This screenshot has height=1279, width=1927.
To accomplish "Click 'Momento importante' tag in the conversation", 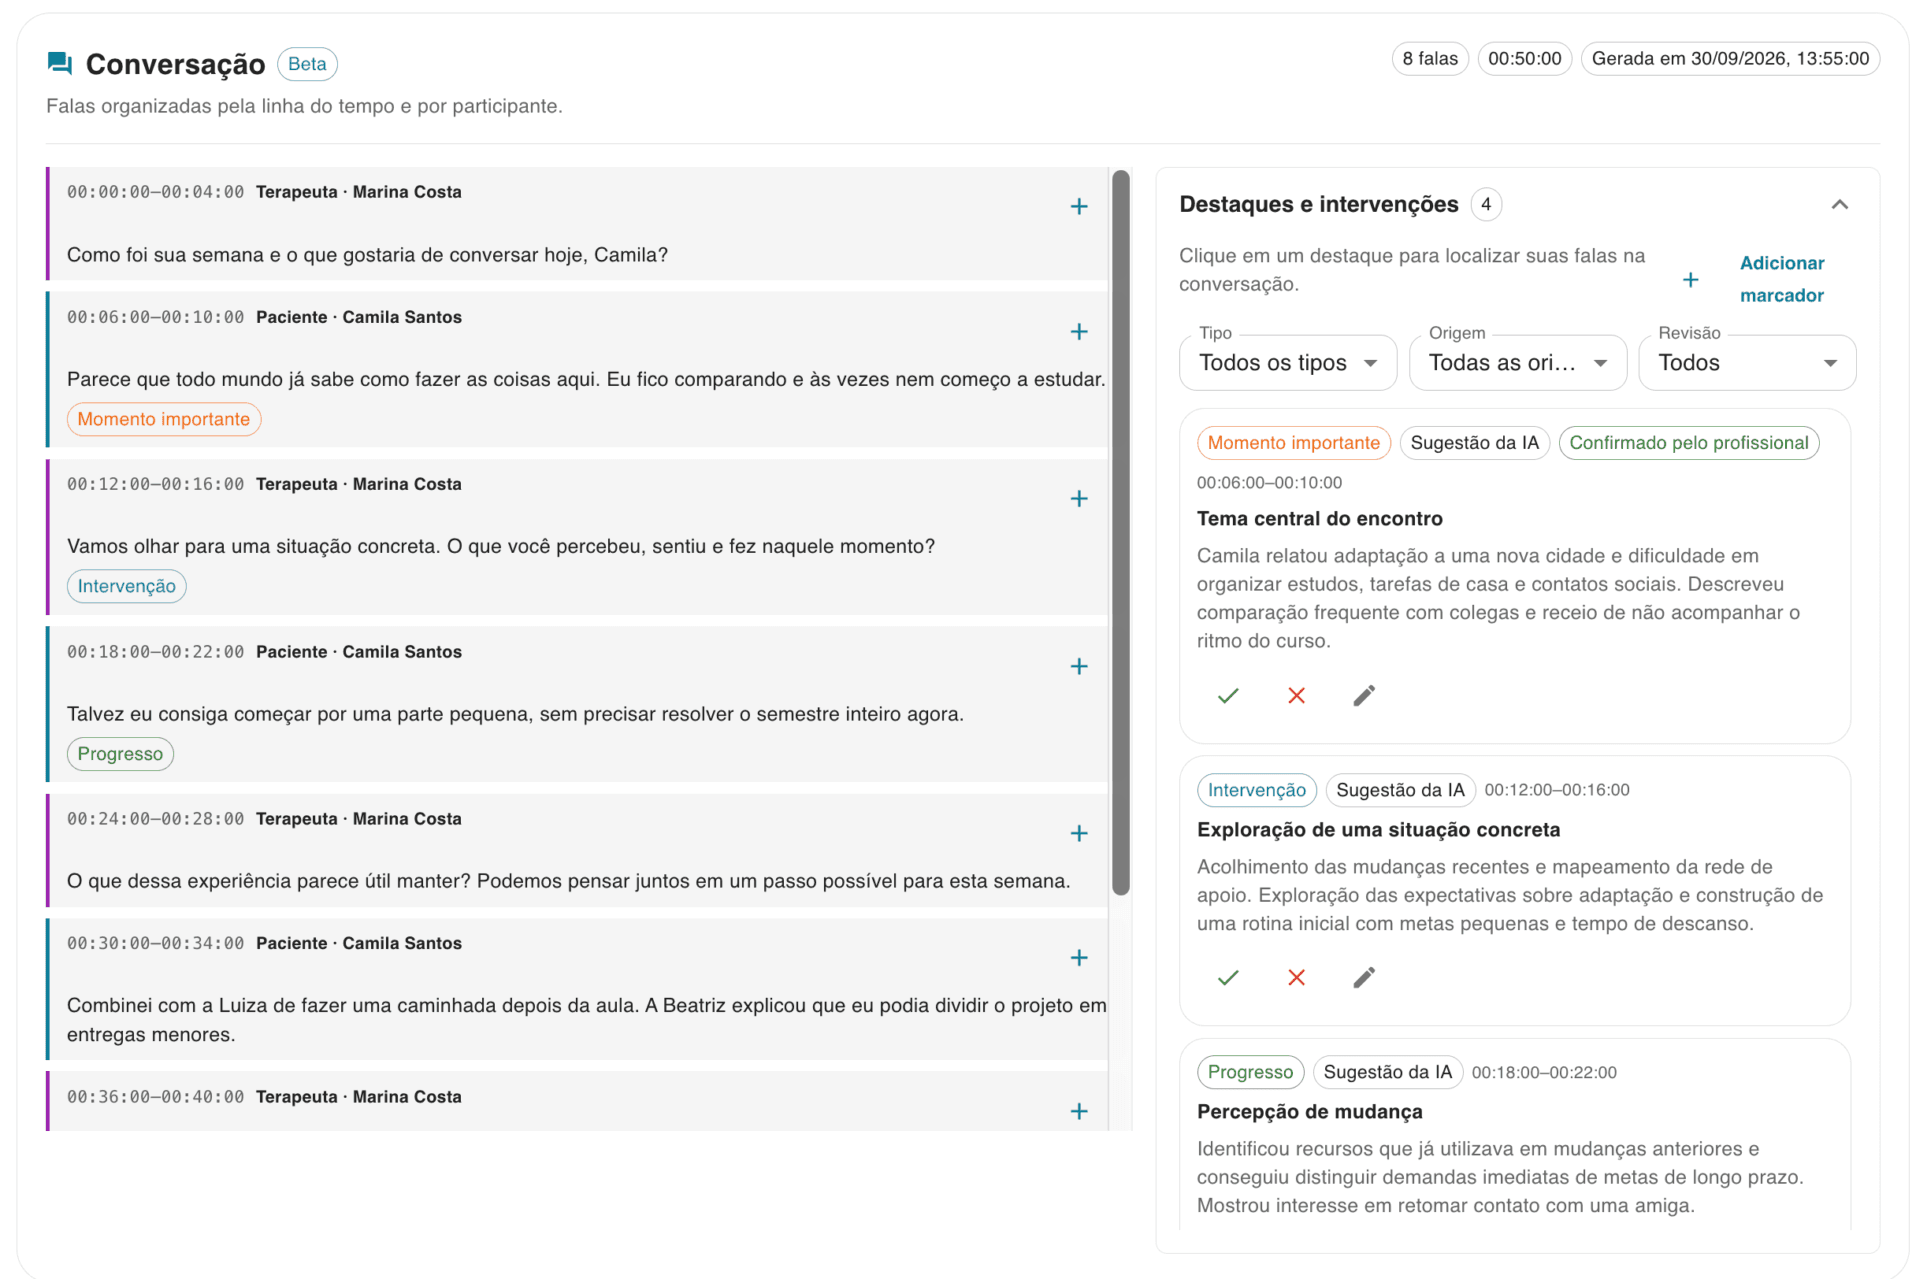I will [164, 420].
